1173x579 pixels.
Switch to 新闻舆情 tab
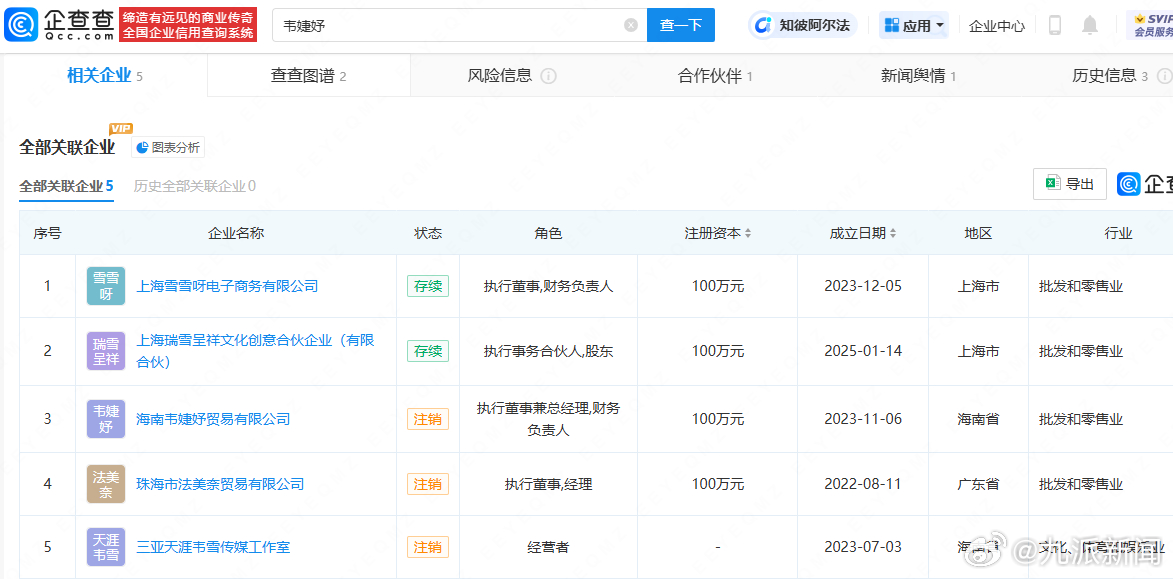tap(919, 76)
